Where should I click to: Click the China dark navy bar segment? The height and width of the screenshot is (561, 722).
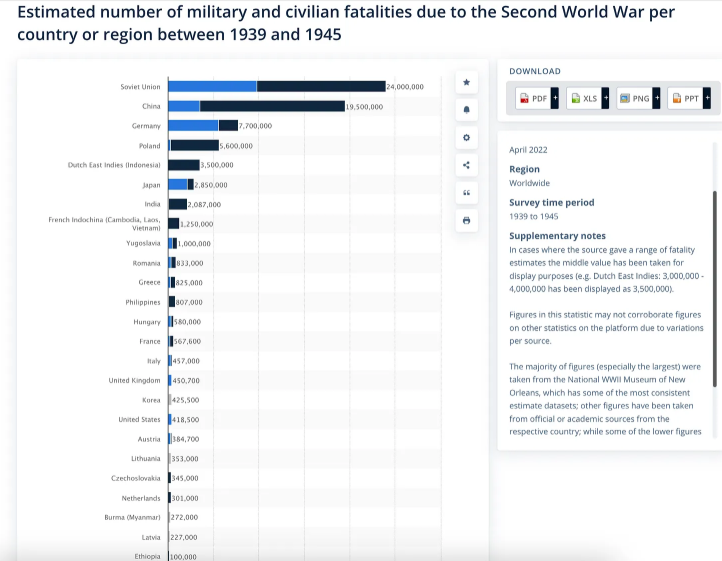[x=271, y=106]
